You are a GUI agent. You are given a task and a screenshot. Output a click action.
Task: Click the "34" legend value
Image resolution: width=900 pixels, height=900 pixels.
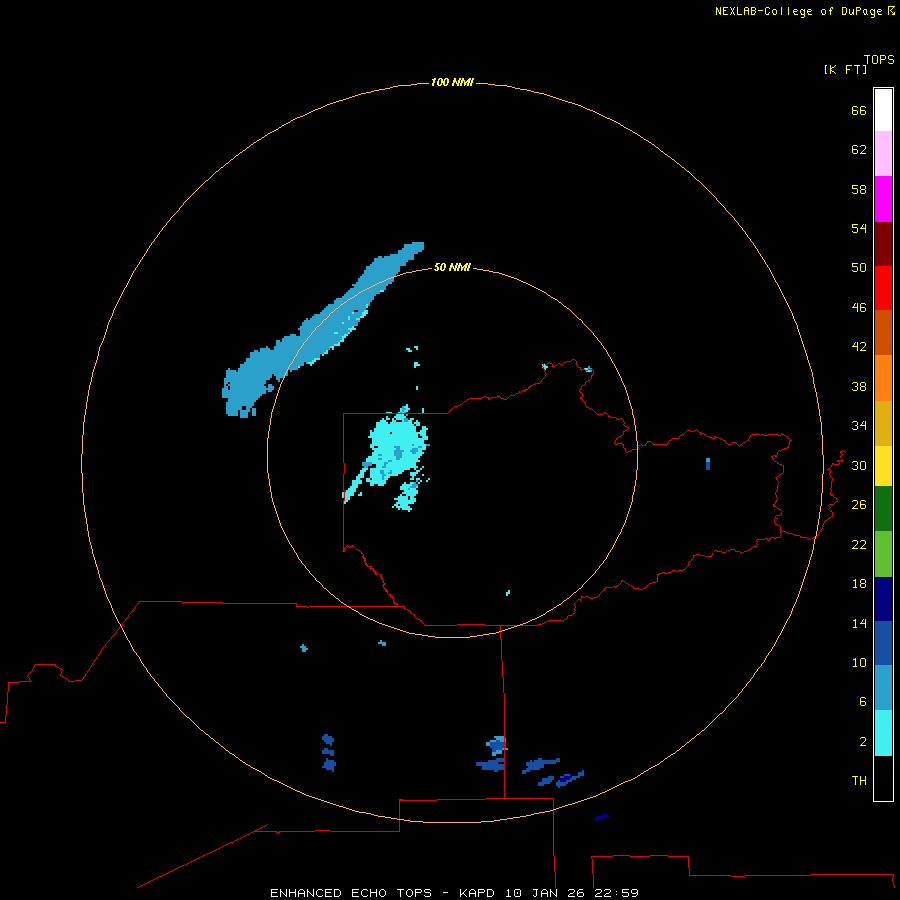pyautogui.click(x=859, y=426)
